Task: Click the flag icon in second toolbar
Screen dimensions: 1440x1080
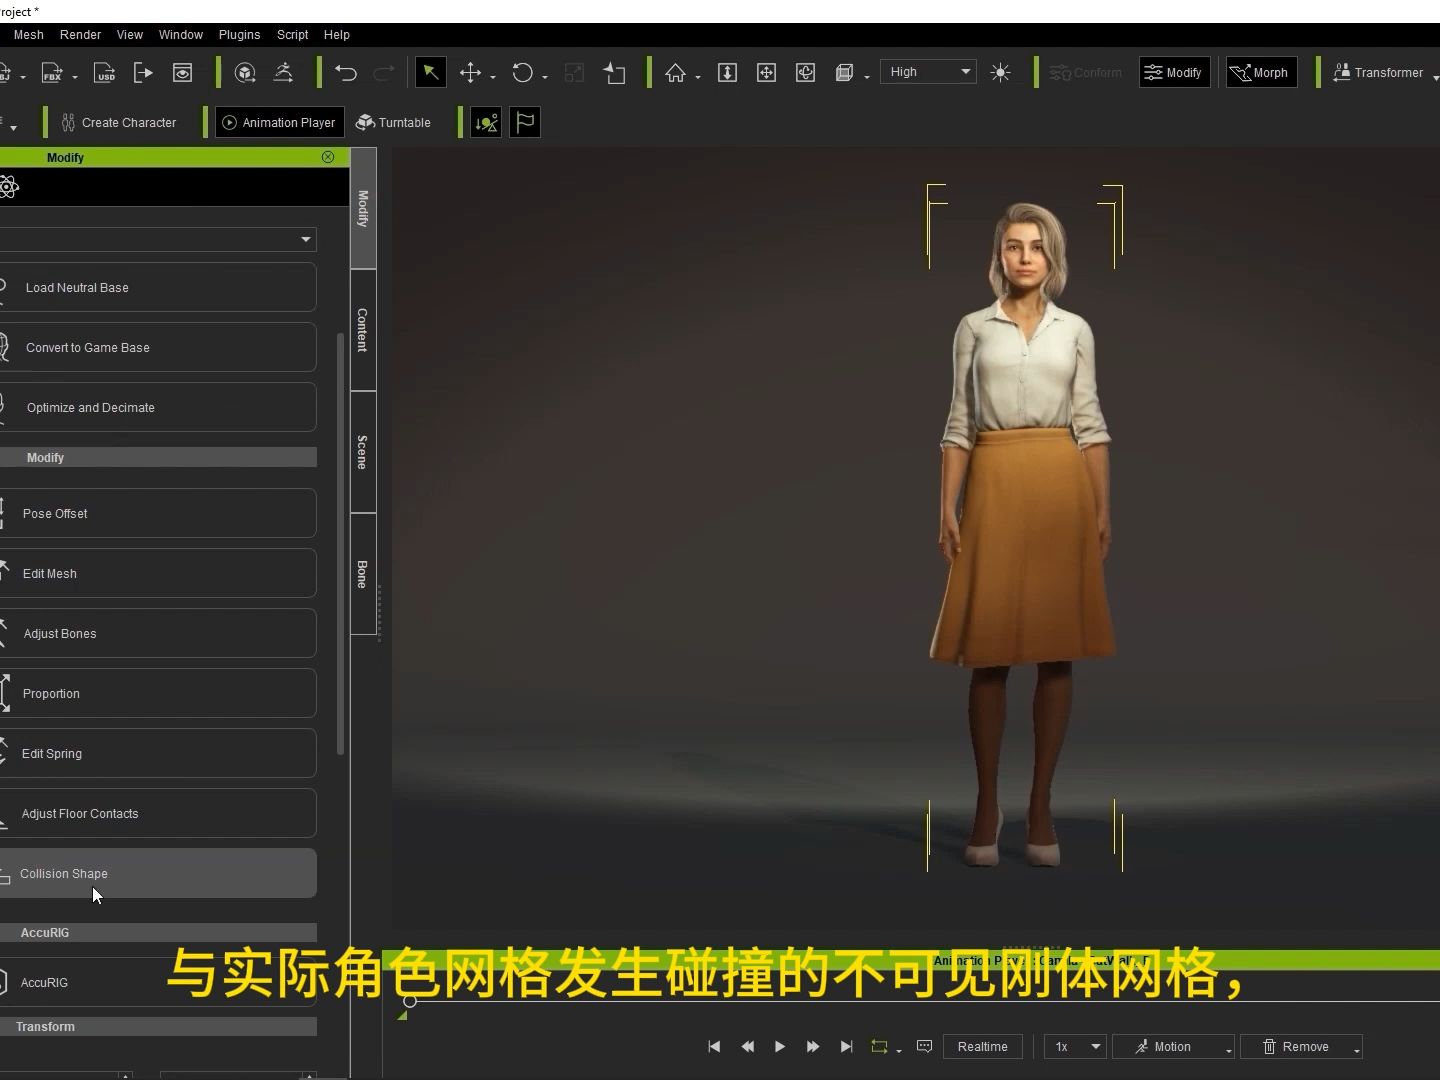Action: (x=525, y=122)
